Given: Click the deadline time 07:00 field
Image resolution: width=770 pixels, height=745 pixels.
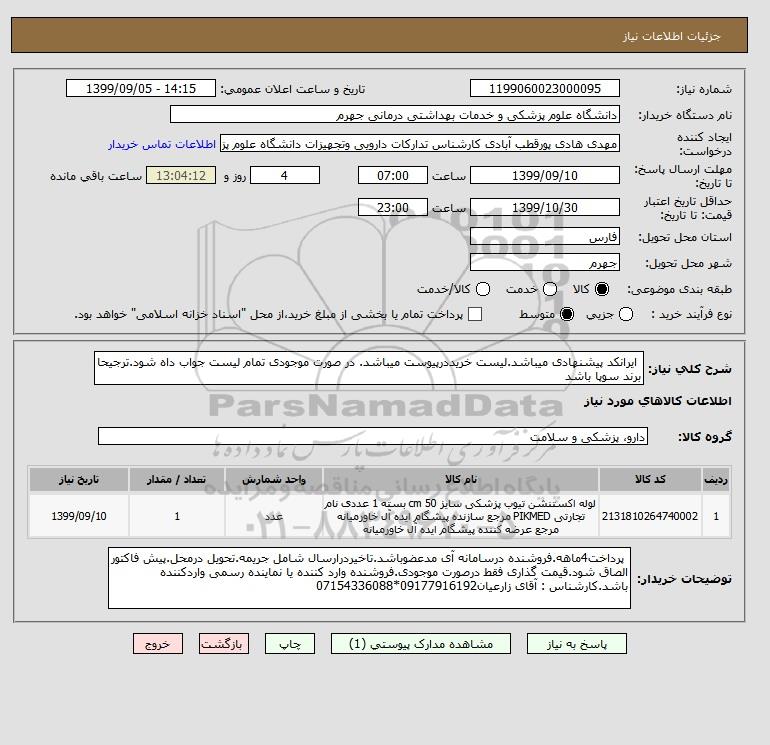Looking at the screenshot, I should pos(393,175).
